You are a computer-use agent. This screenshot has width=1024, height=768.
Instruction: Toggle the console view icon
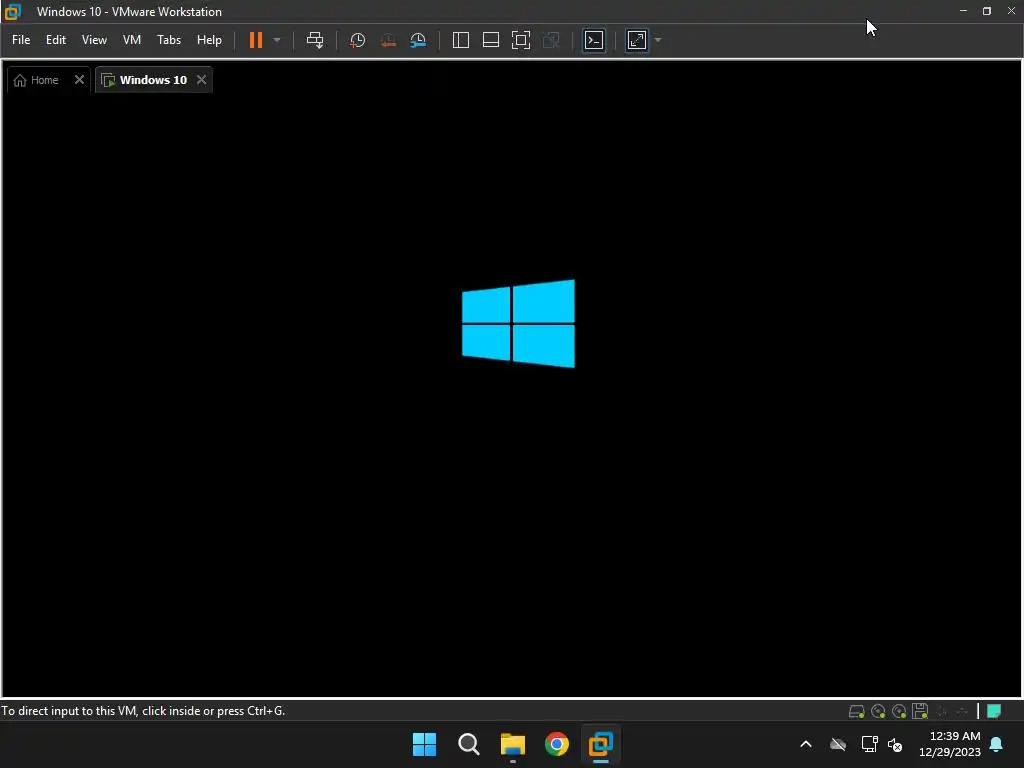click(594, 40)
